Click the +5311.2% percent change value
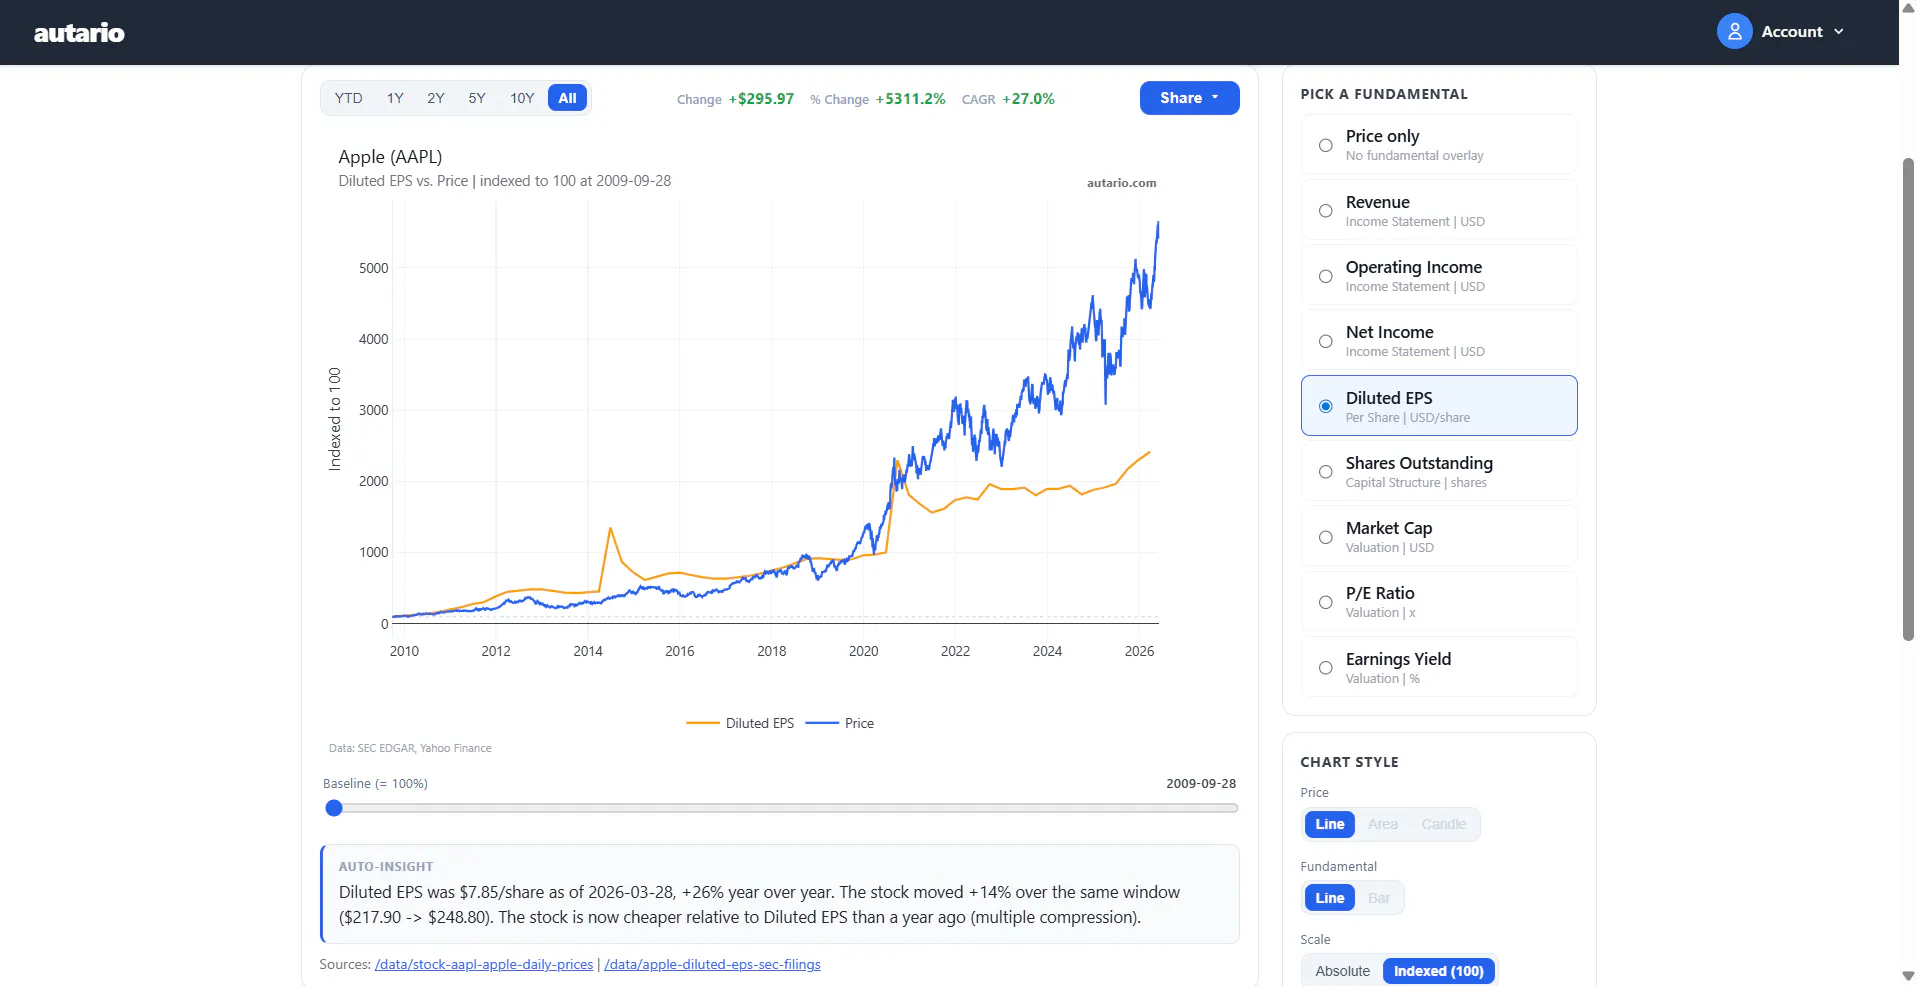Image resolution: width=1917 pixels, height=986 pixels. (x=910, y=99)
